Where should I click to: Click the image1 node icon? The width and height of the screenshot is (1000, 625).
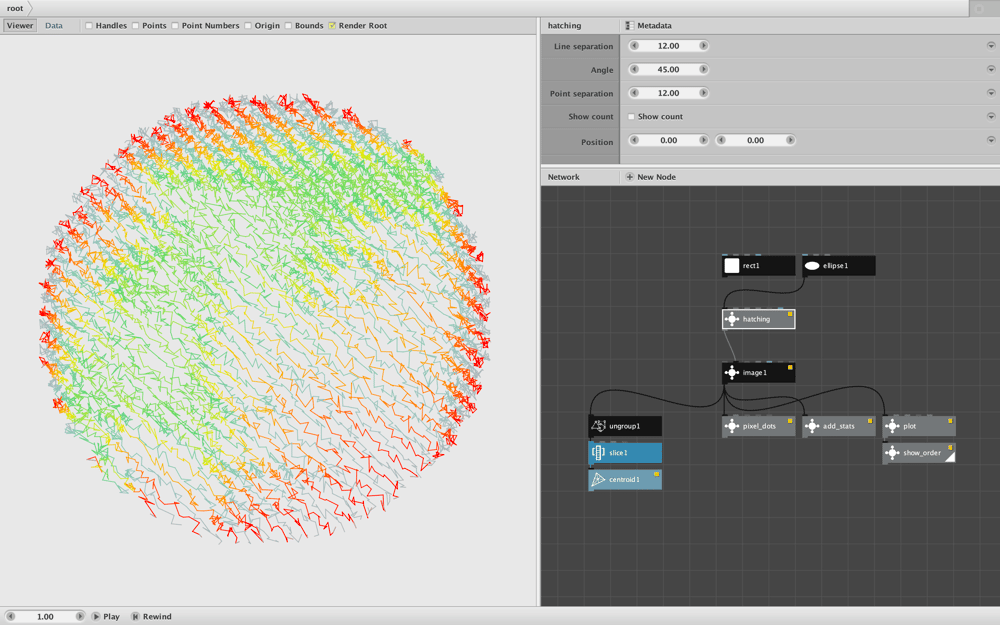pyautogui.click(x=732, y=372)
